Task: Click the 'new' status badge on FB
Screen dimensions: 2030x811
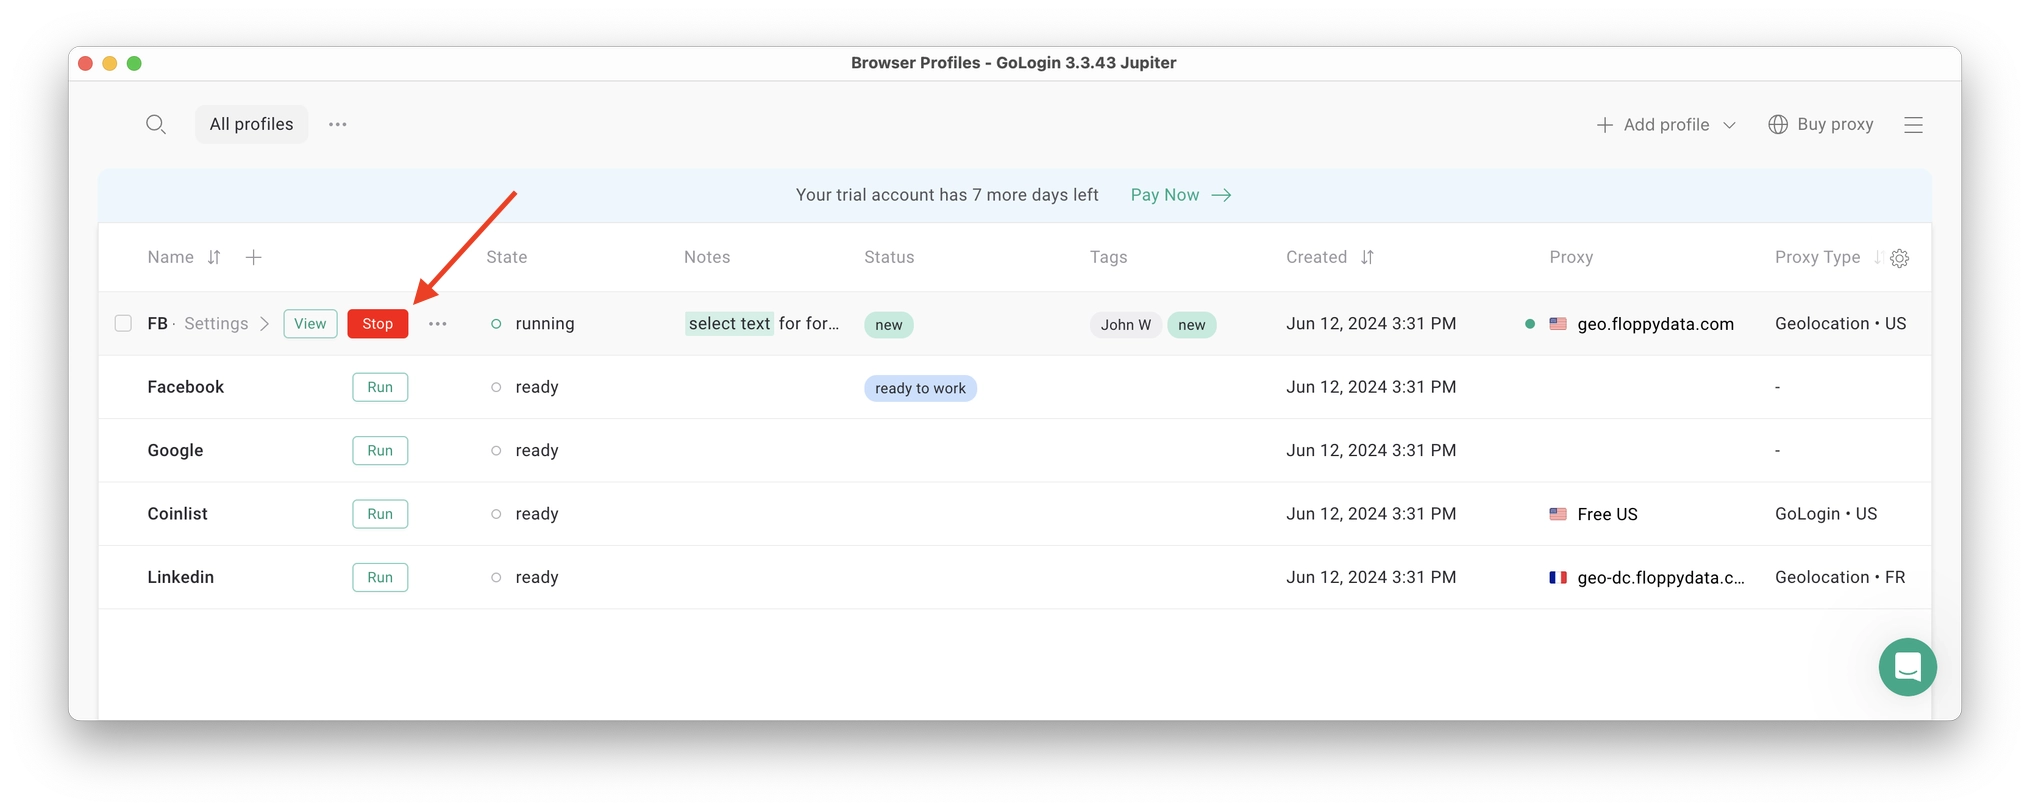Action: tap(889, 325)
